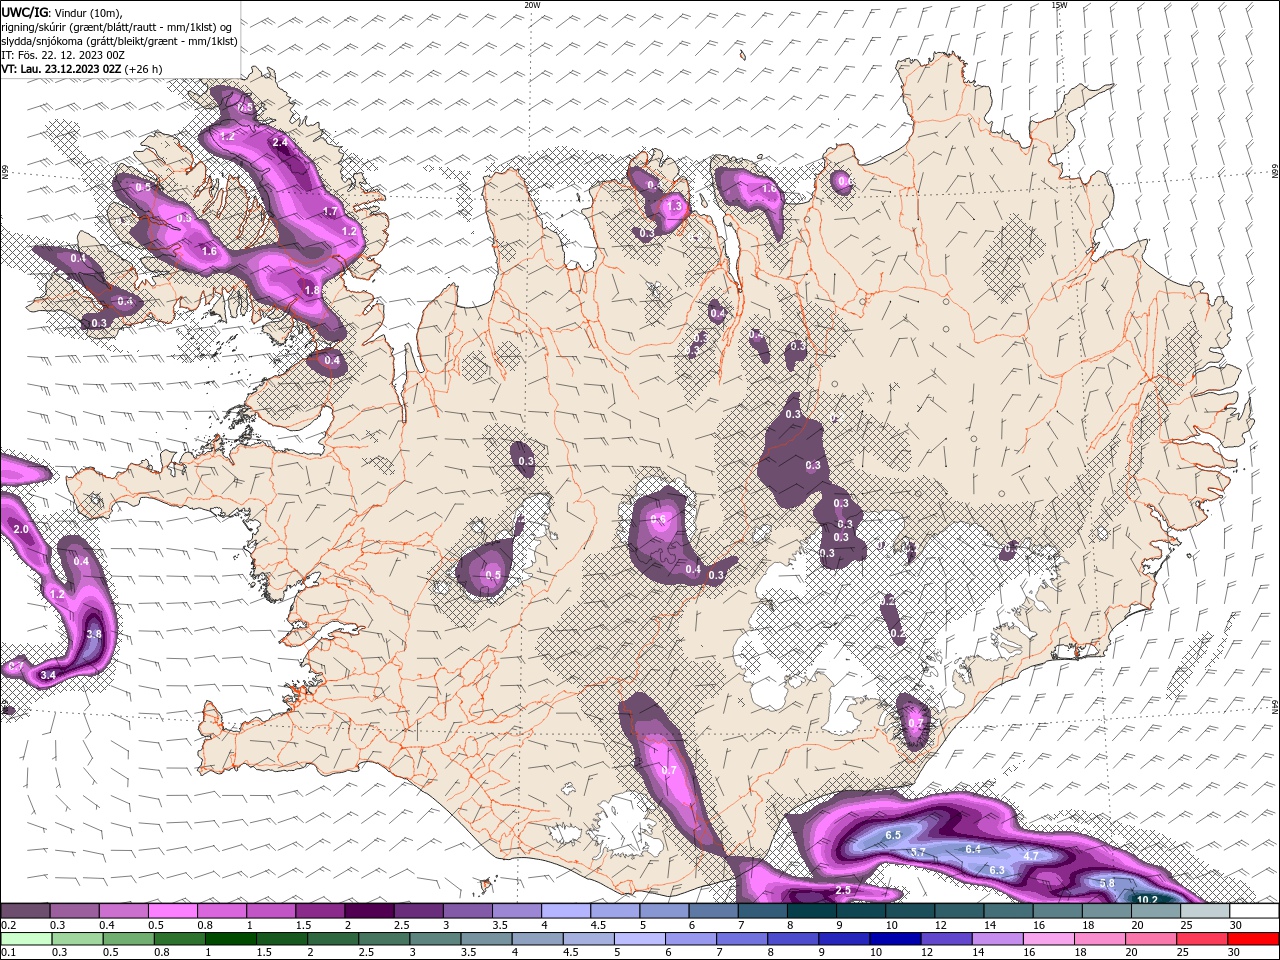
Task: Click the 3.4 precipitation value at the left edge
Action: click(48, 676)
